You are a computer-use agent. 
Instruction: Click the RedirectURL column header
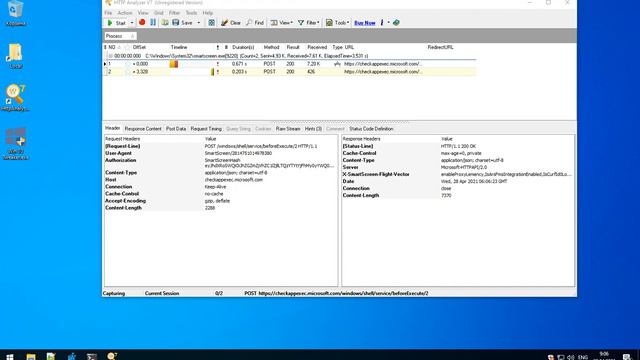pos(440,47)
